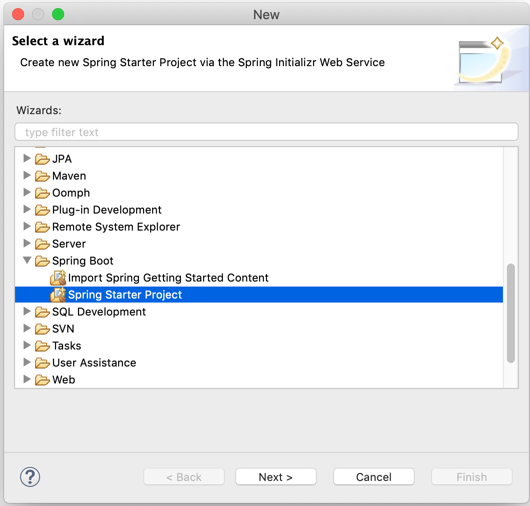Select Plug-in Development in the wizard list

(106, 210)
